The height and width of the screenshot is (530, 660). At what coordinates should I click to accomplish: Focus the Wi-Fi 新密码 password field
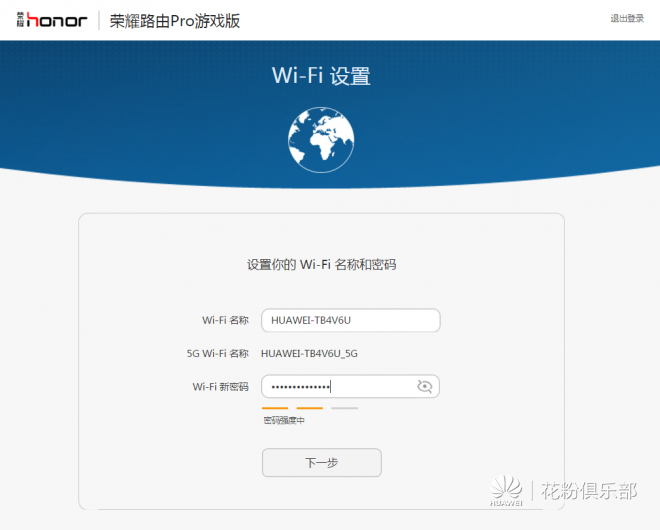click(351, 386)
